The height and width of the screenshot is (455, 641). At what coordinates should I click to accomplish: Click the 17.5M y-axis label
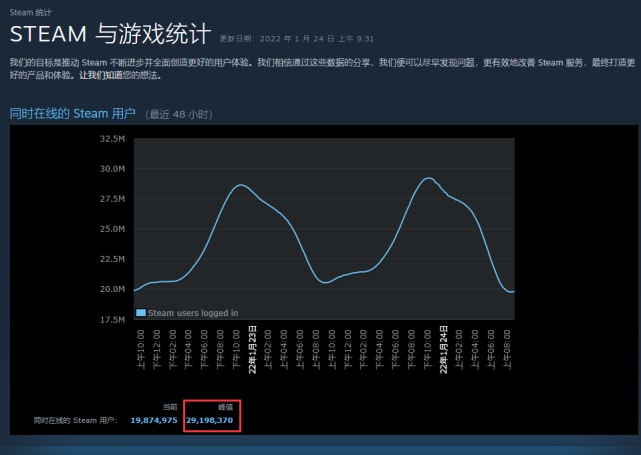[112, 320]
